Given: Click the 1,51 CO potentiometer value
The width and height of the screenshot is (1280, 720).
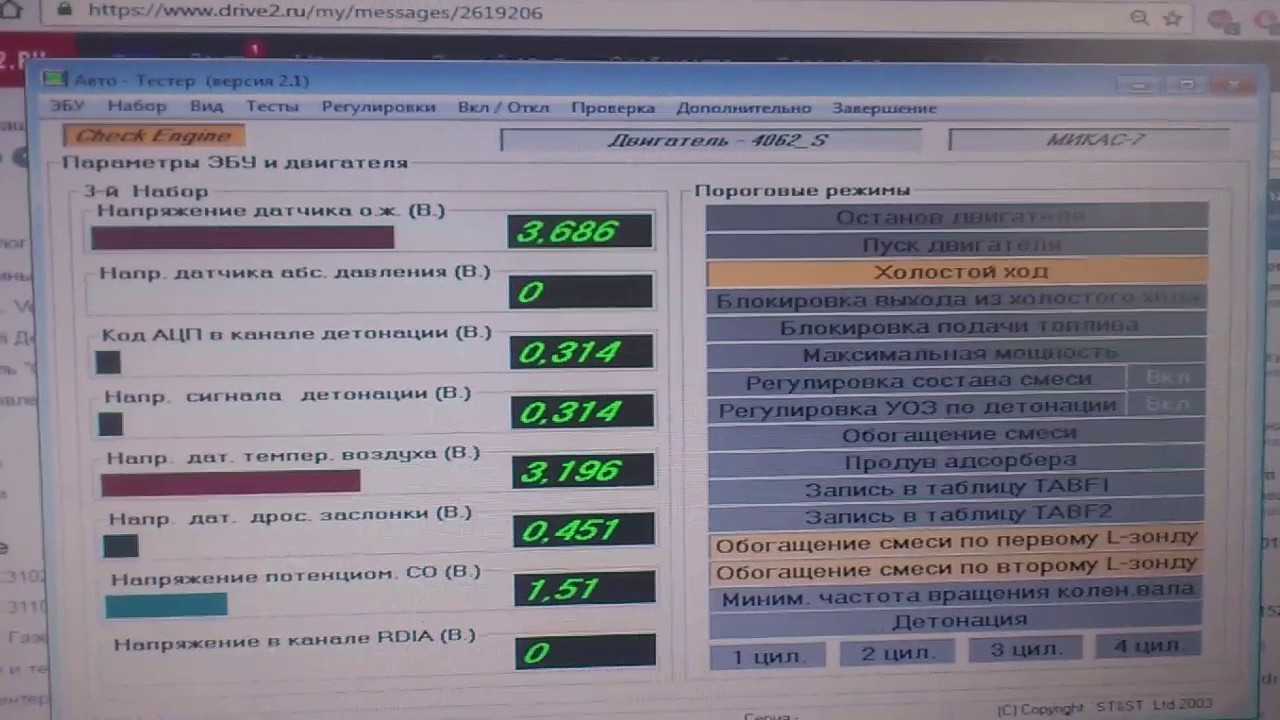Looking at the screenshot, I should click(x=586, y=589).
